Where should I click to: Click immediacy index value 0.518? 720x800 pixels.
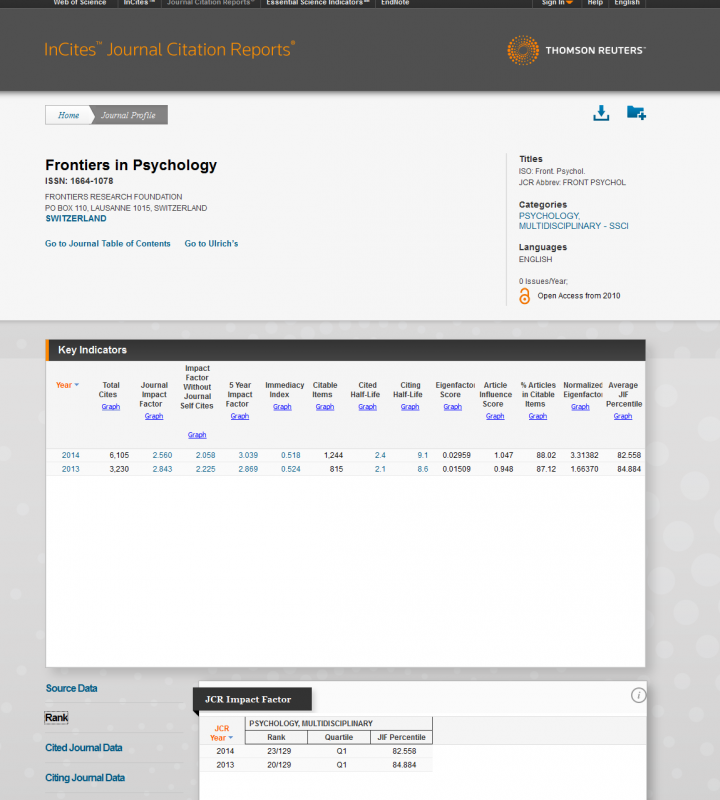click(x=290, y=455)
